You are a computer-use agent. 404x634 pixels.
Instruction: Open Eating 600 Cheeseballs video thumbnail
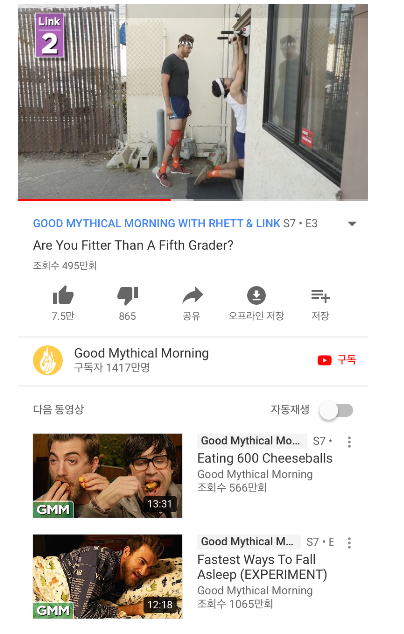[108, 476]
